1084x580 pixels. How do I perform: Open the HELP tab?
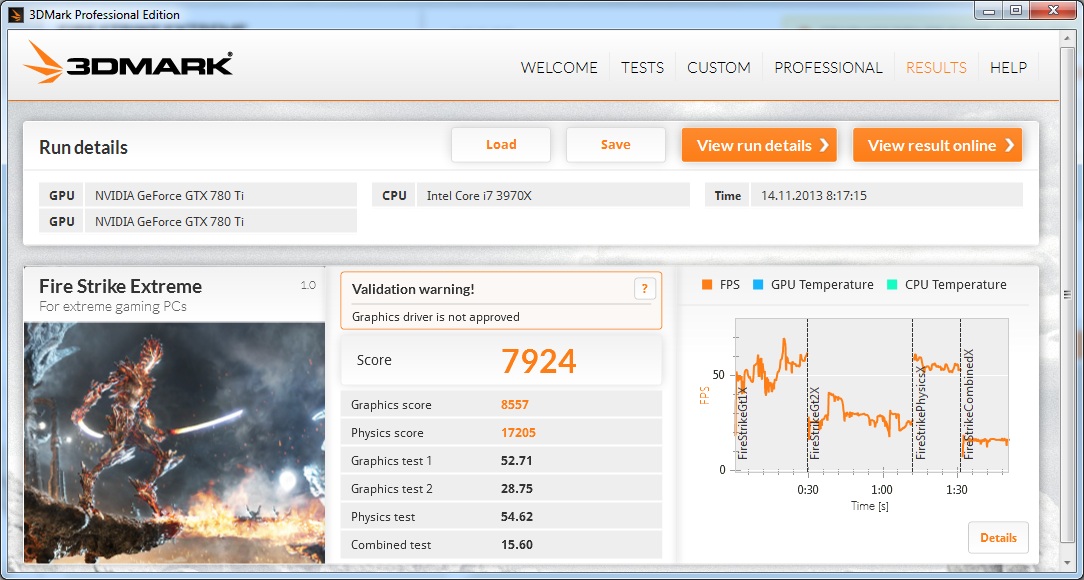click(x=1009, y=68)
